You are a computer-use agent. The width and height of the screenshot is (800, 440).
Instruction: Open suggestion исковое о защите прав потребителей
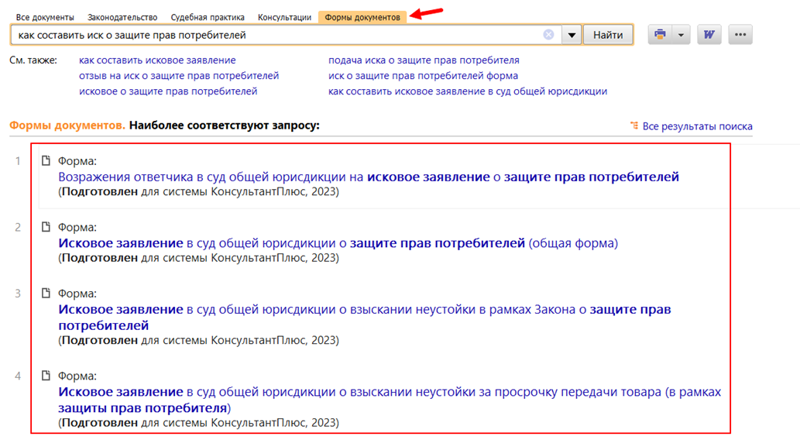[x=168, y=91]
